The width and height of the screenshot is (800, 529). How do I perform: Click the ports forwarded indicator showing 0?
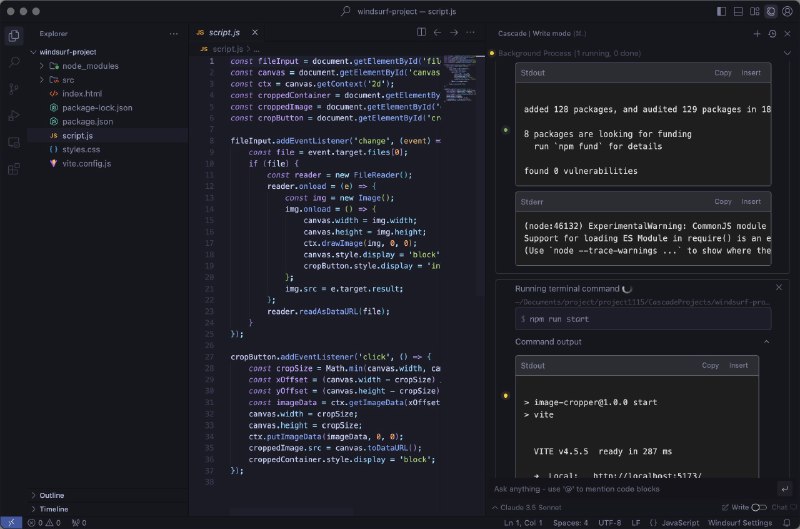(79, 523)
